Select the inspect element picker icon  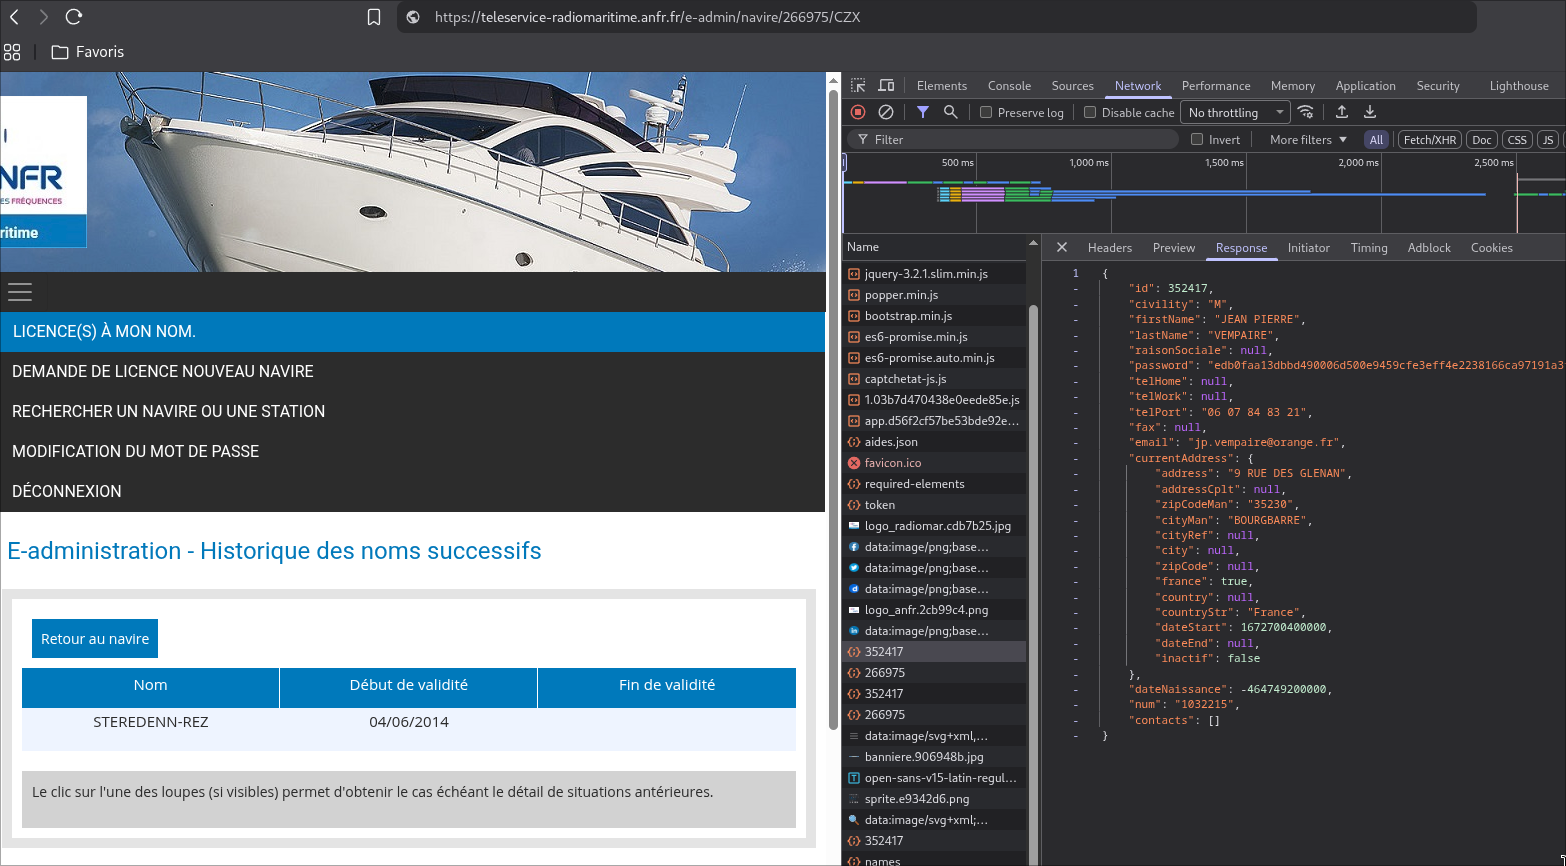pos(858,86)
